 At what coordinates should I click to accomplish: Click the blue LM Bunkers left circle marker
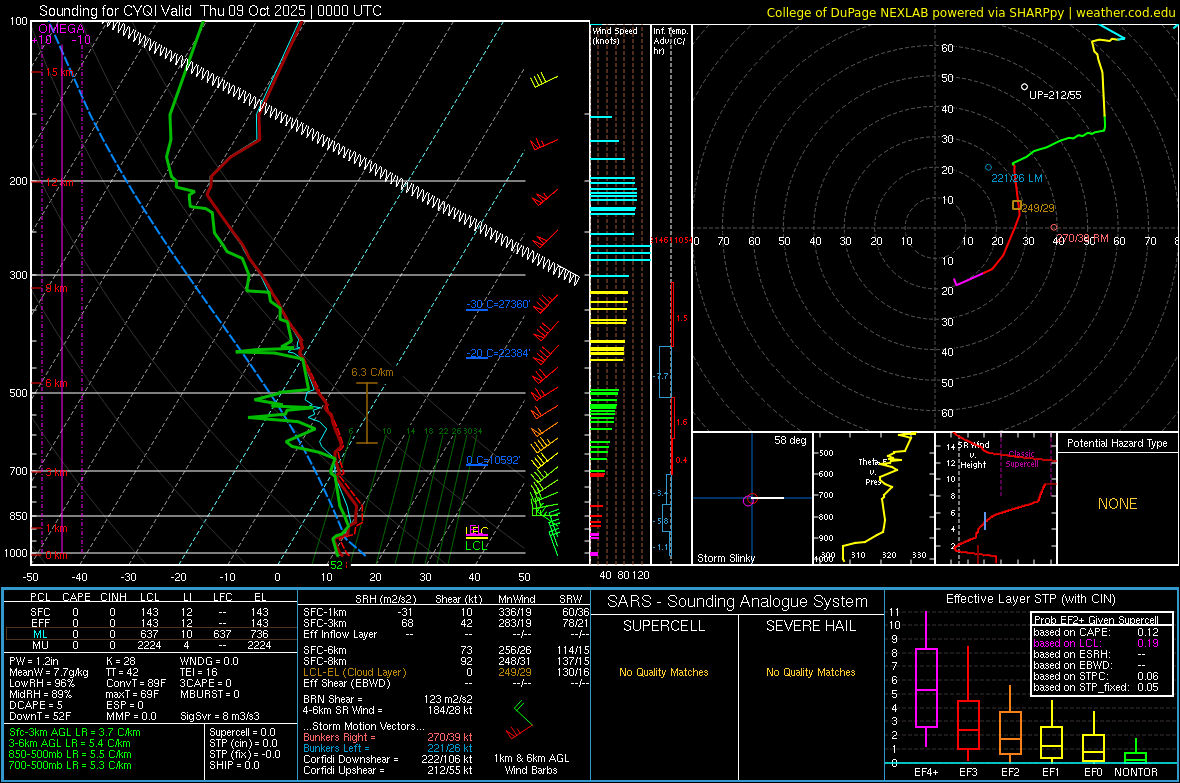click(988, 167)
